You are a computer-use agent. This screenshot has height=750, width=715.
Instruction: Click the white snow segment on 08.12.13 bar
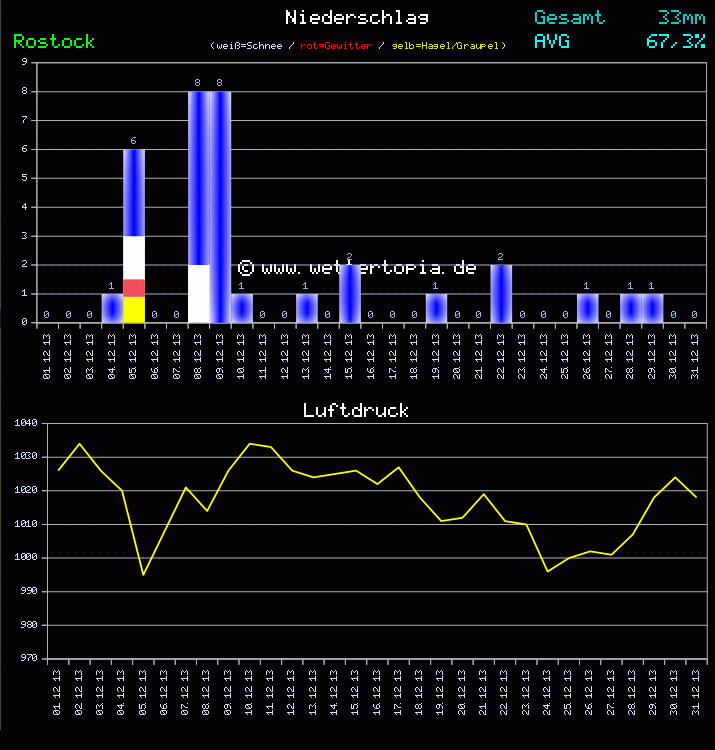199,293
